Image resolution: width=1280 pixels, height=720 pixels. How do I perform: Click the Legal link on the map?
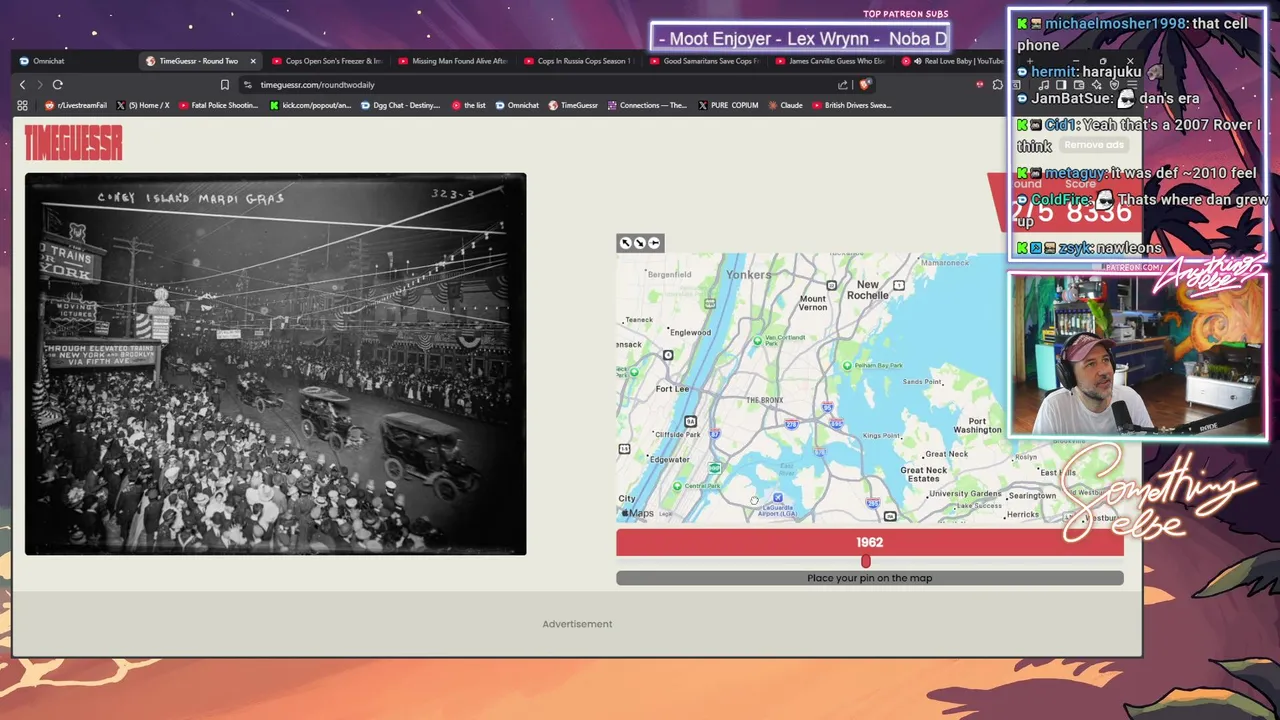(666, 515)
